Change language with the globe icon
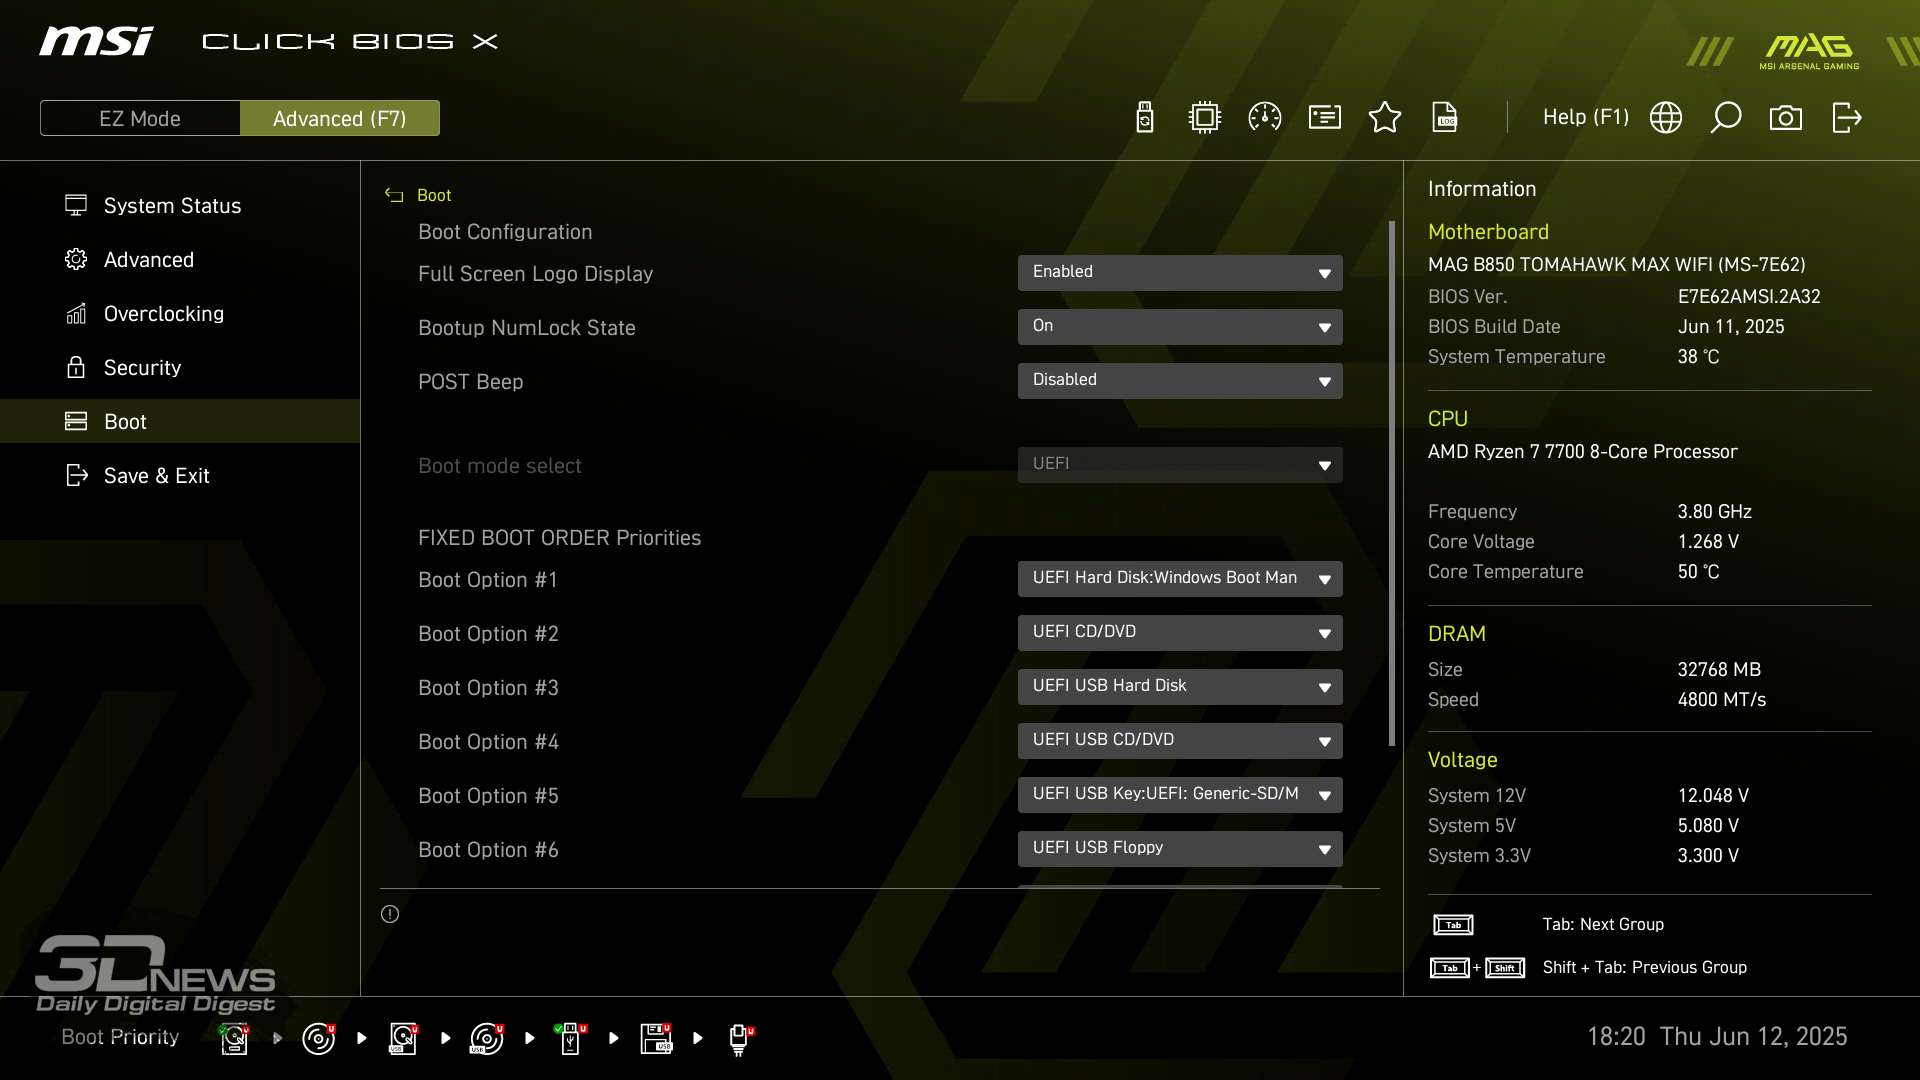 coord(1666,118)
